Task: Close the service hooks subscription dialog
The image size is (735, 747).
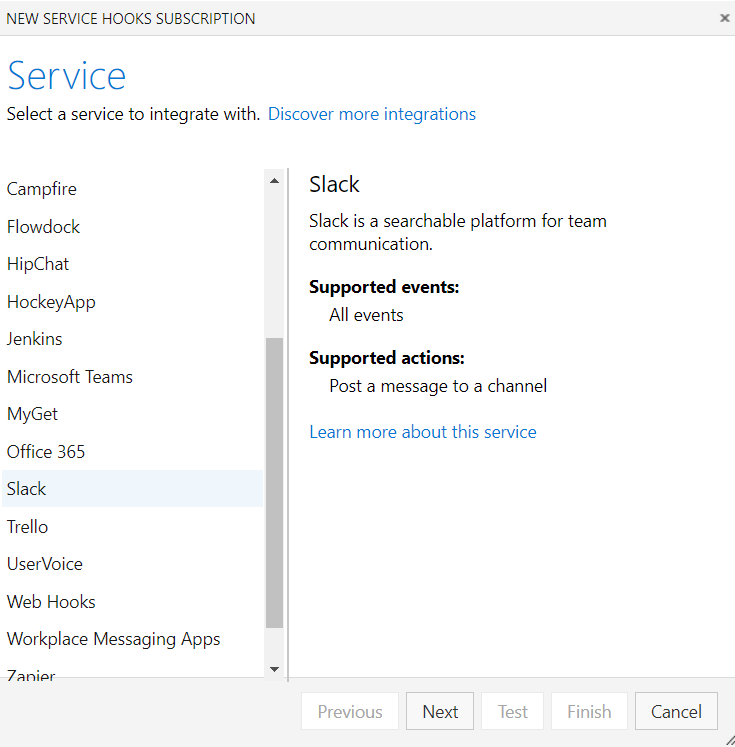Action: point(724,18)
